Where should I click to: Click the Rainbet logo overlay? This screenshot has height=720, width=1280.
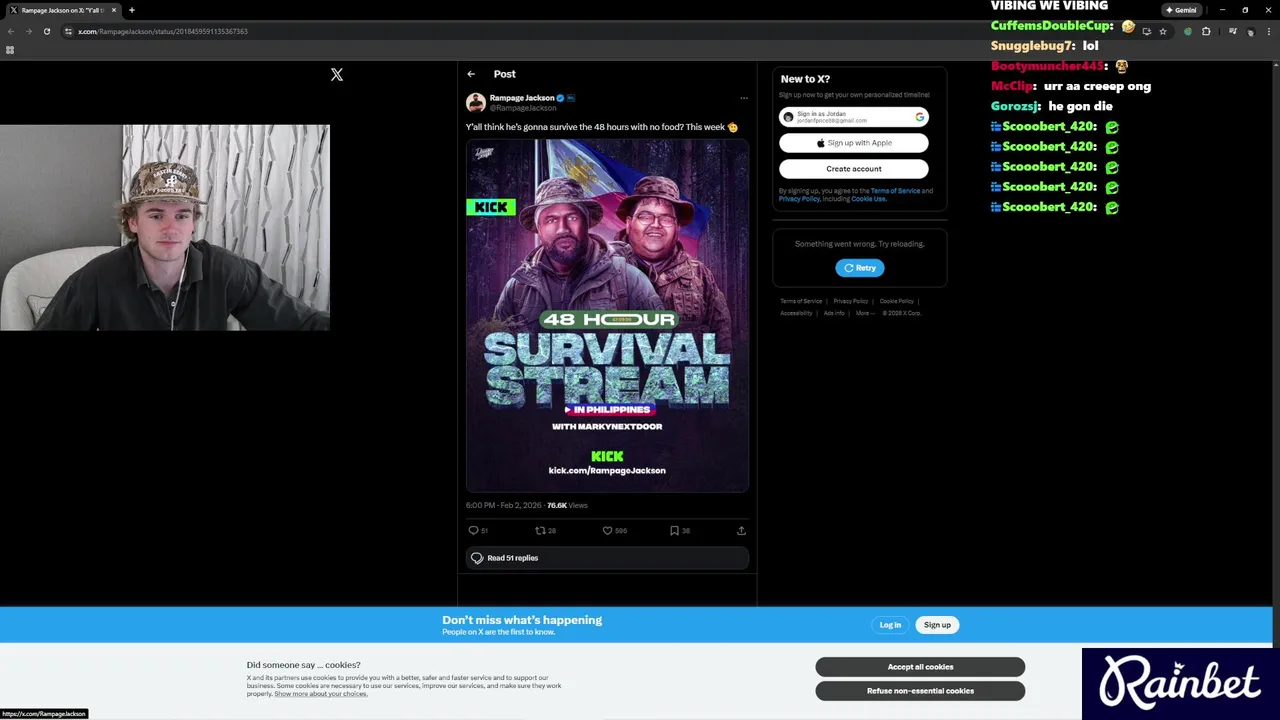point(1180,684)
